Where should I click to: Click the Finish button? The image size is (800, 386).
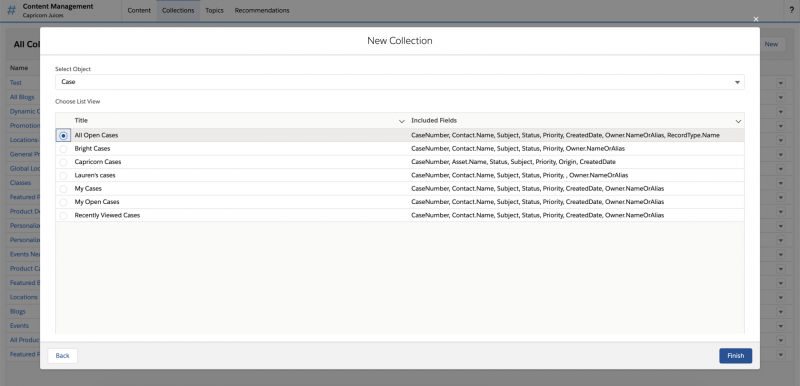pyautogui.click(x=735, y=356)
